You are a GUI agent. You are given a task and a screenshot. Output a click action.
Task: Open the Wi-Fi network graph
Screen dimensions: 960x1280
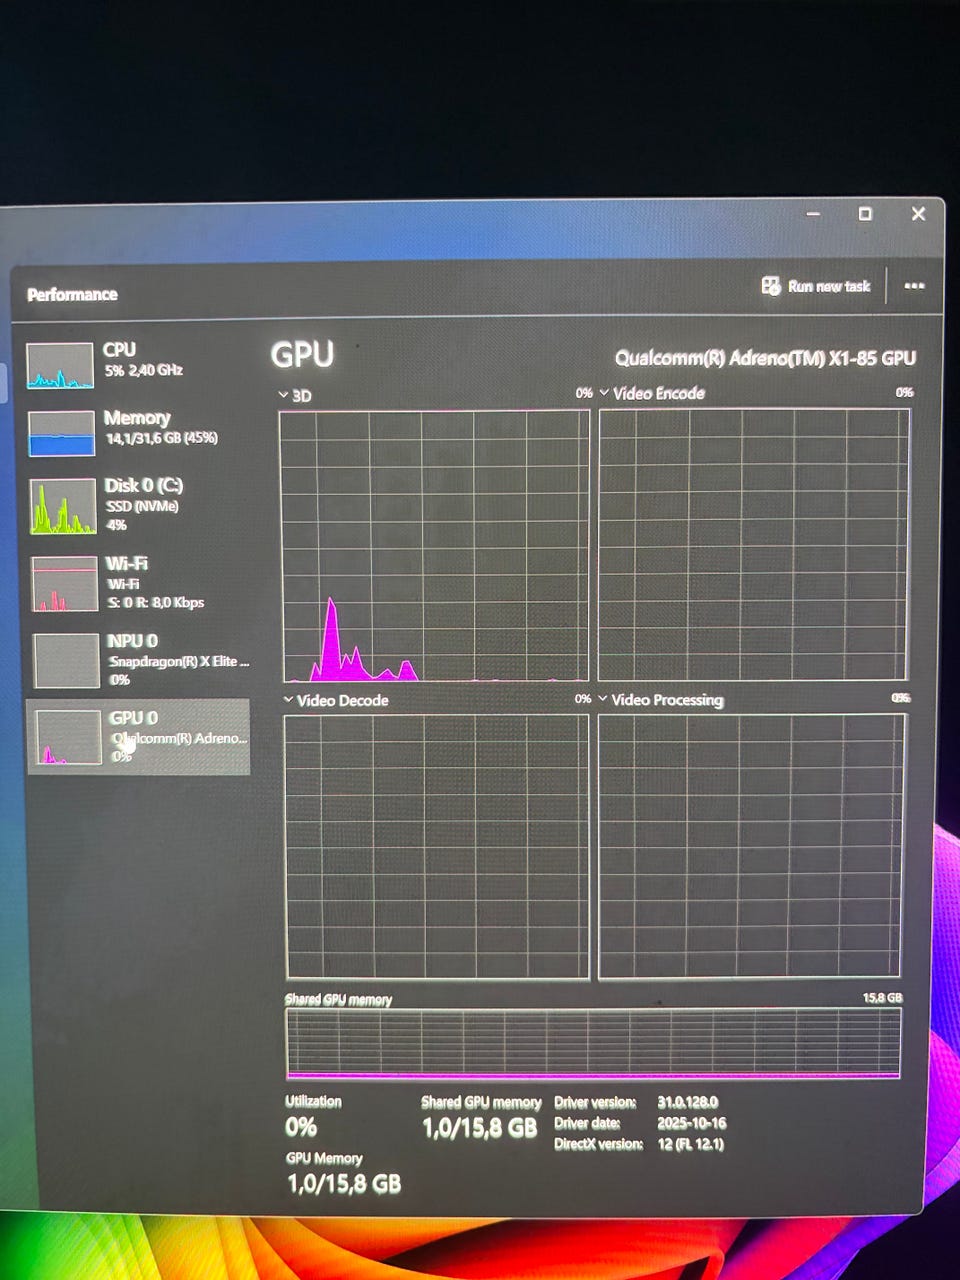(x=64, y=583)
